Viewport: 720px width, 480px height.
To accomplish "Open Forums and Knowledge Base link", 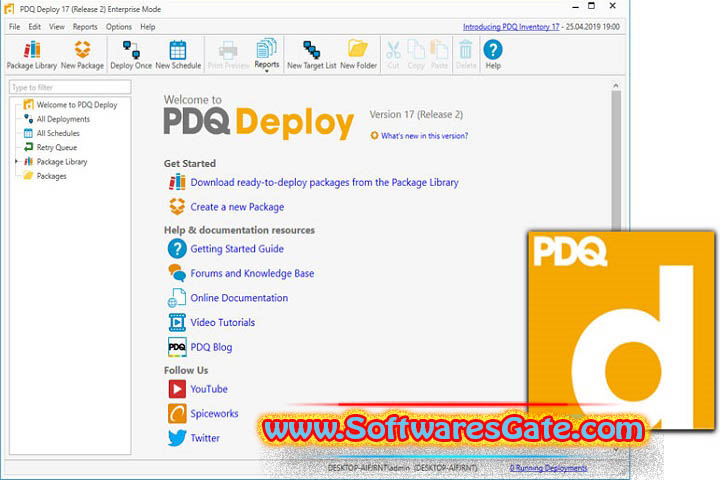I will click(252, 273).
